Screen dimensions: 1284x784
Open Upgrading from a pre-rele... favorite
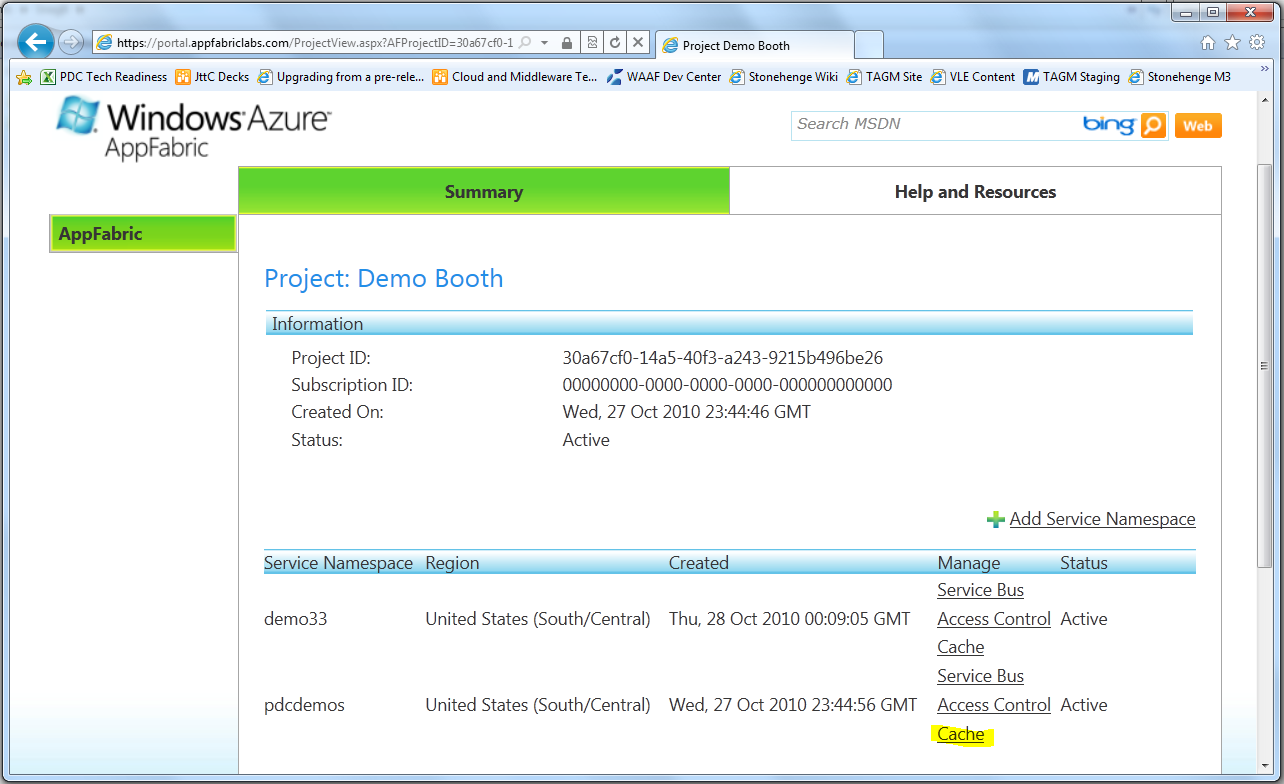(x=341, y=77)
